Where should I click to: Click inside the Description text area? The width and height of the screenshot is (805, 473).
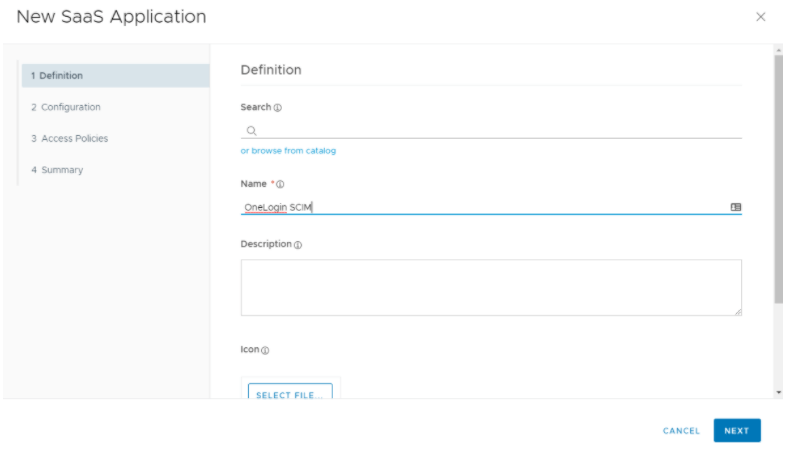[x=490, y=287]
